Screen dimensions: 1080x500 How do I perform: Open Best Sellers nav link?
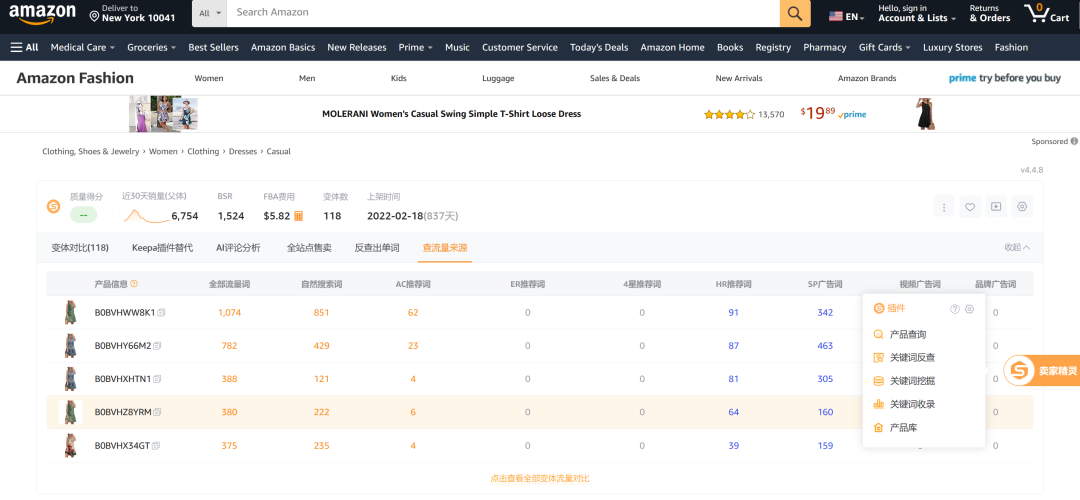pos(214,48)
